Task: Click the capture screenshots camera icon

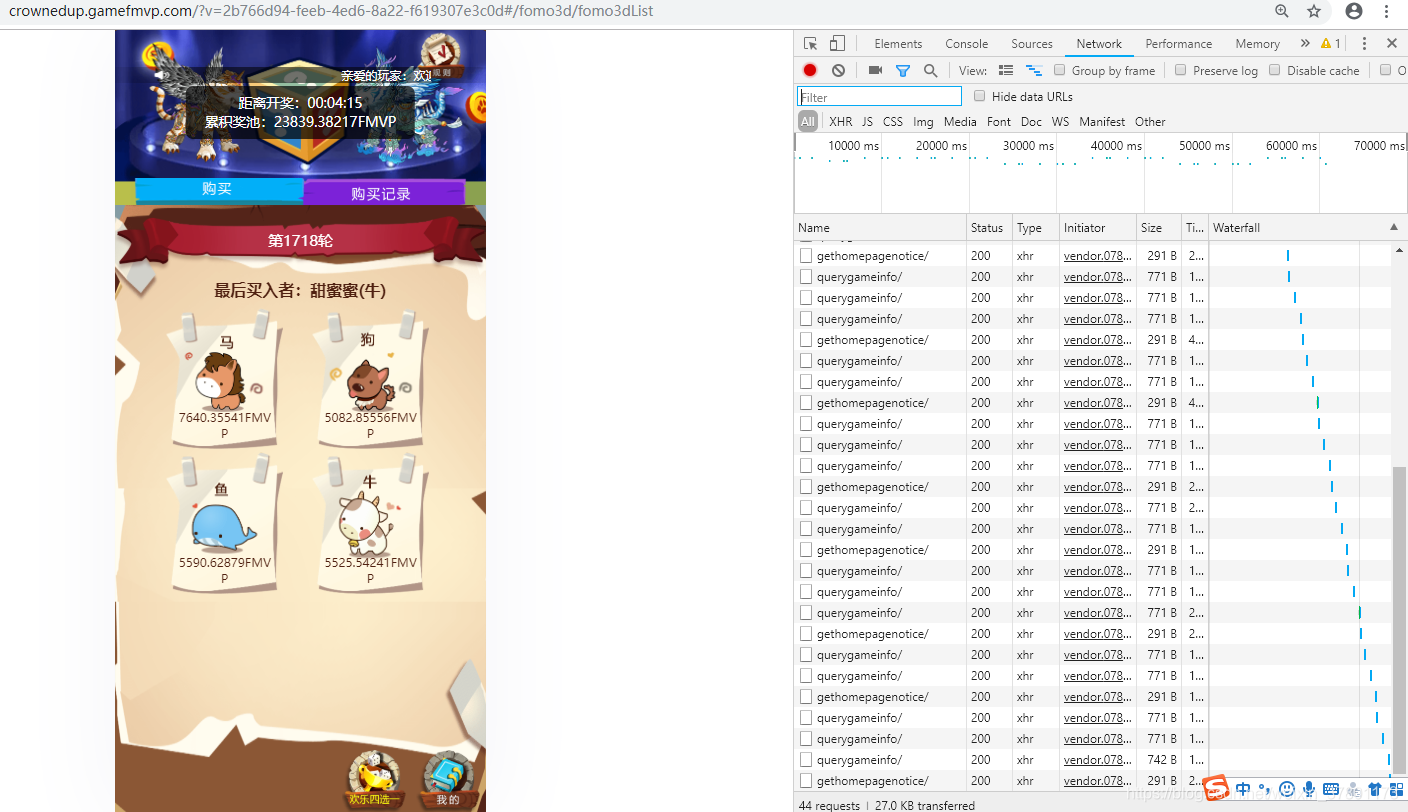Action: [x=875, y=70]
